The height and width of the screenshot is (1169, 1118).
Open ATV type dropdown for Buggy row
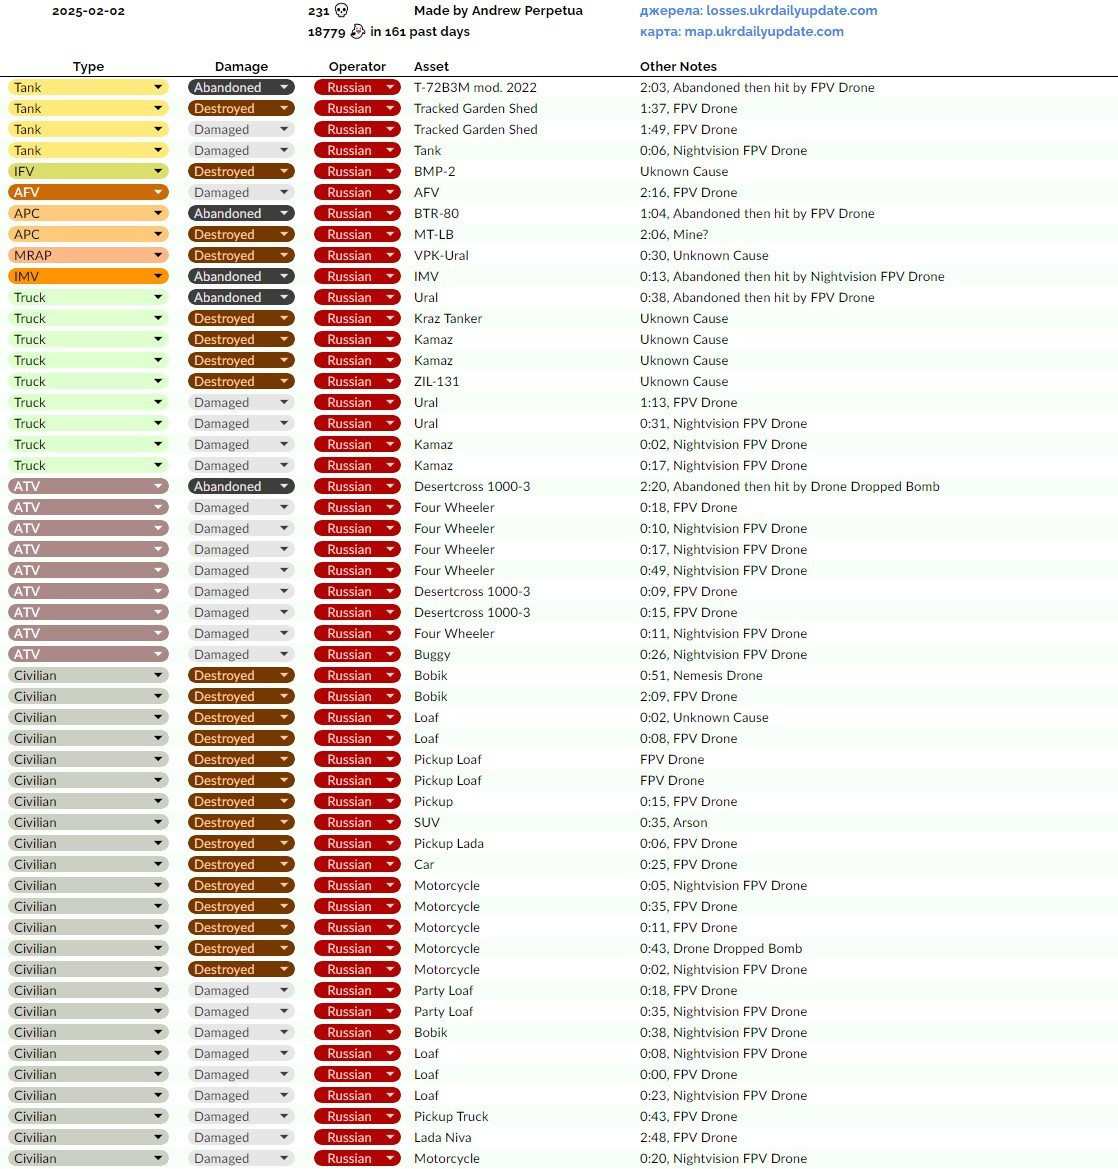88,654
